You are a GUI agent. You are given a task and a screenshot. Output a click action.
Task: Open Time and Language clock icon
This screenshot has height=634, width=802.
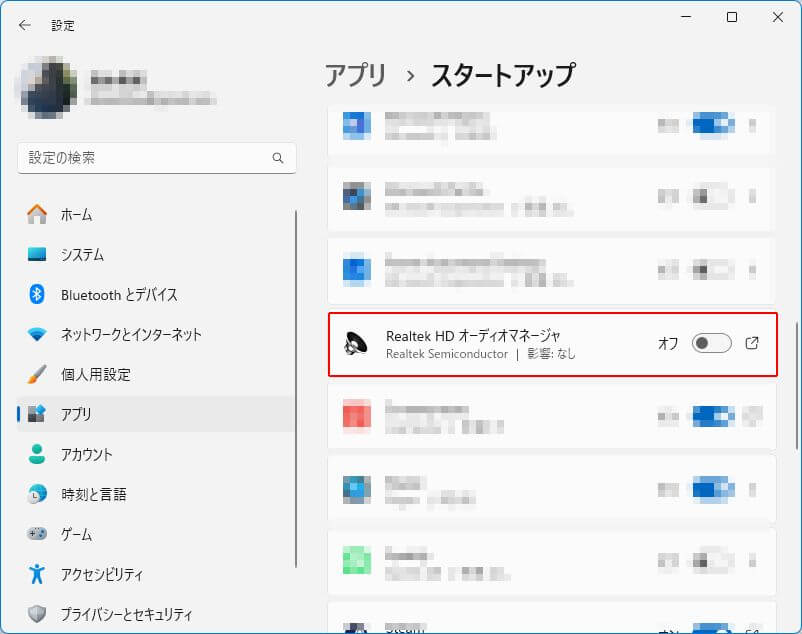[x=37, y=494]
